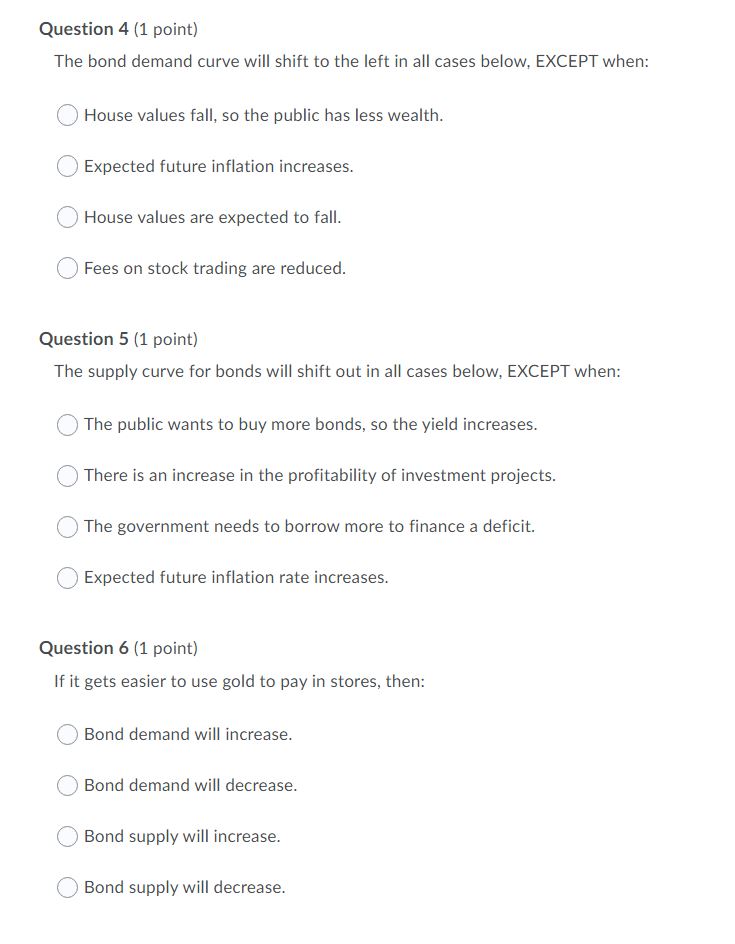
Task: Select "increase in the profitability of investment projects"
Action: pyautogui.click(x=67, y=476)
